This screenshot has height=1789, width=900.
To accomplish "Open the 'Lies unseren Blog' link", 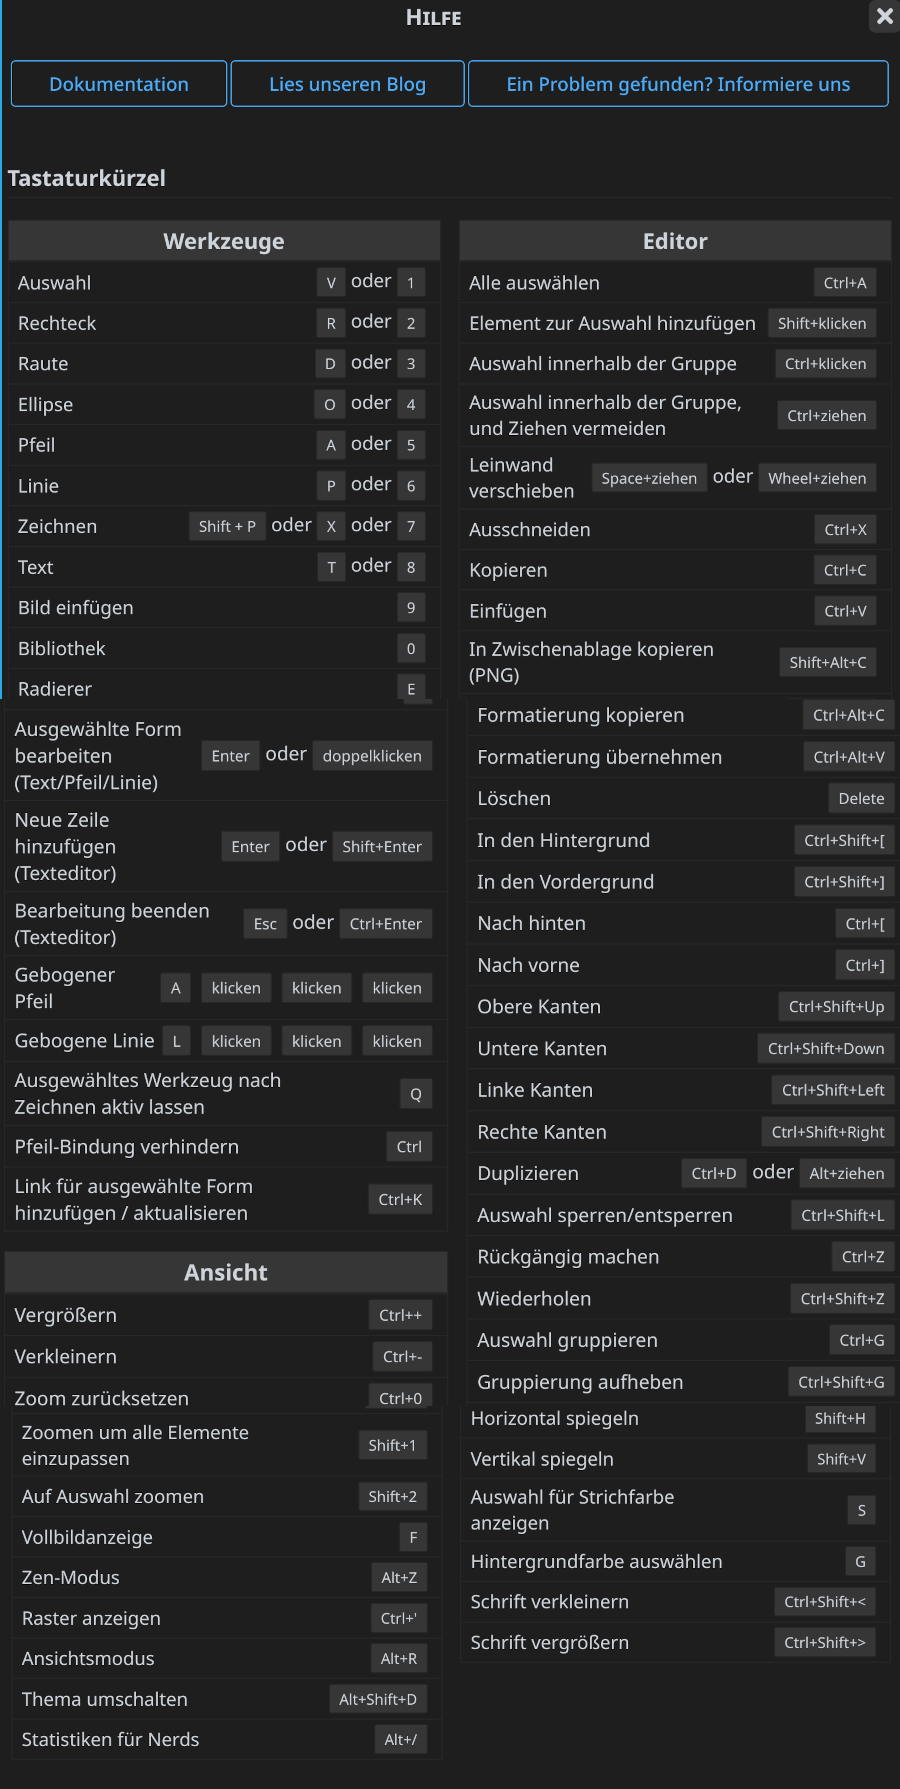I will click(x=347, y=84).
